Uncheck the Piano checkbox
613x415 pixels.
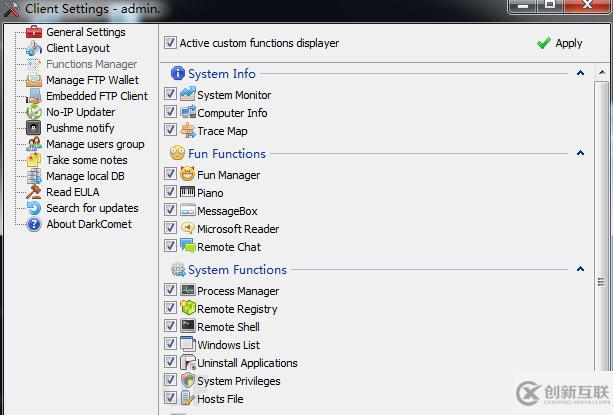click(x=170, y=192)
